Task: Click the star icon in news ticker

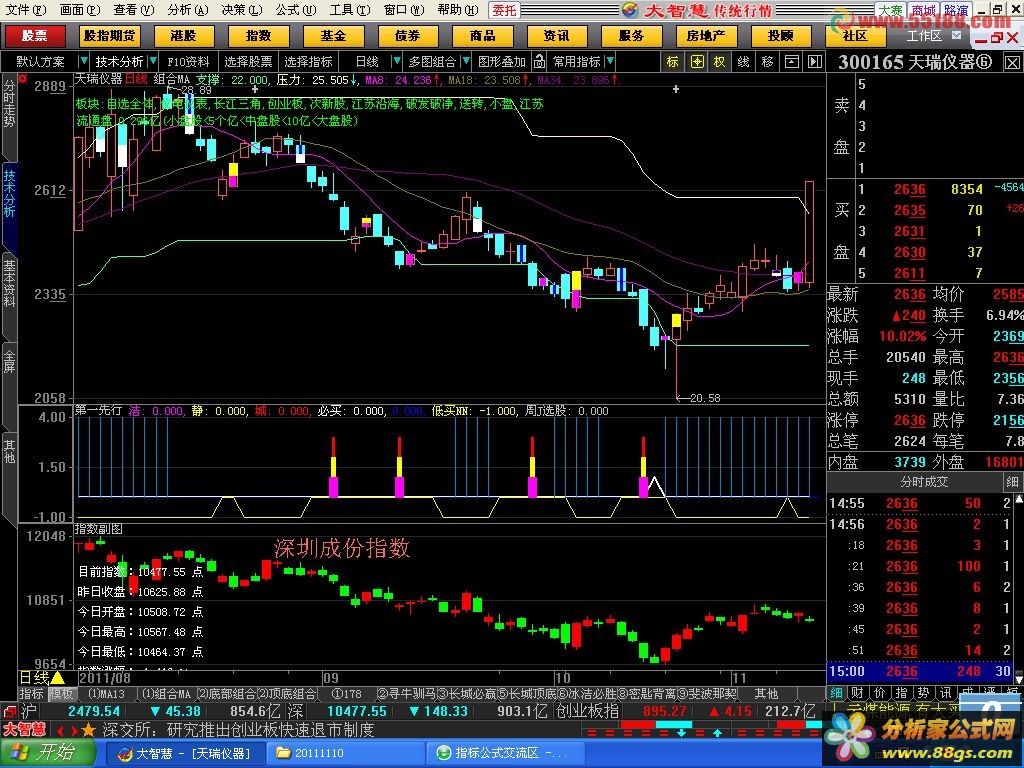Action: (x=89, y=729)
